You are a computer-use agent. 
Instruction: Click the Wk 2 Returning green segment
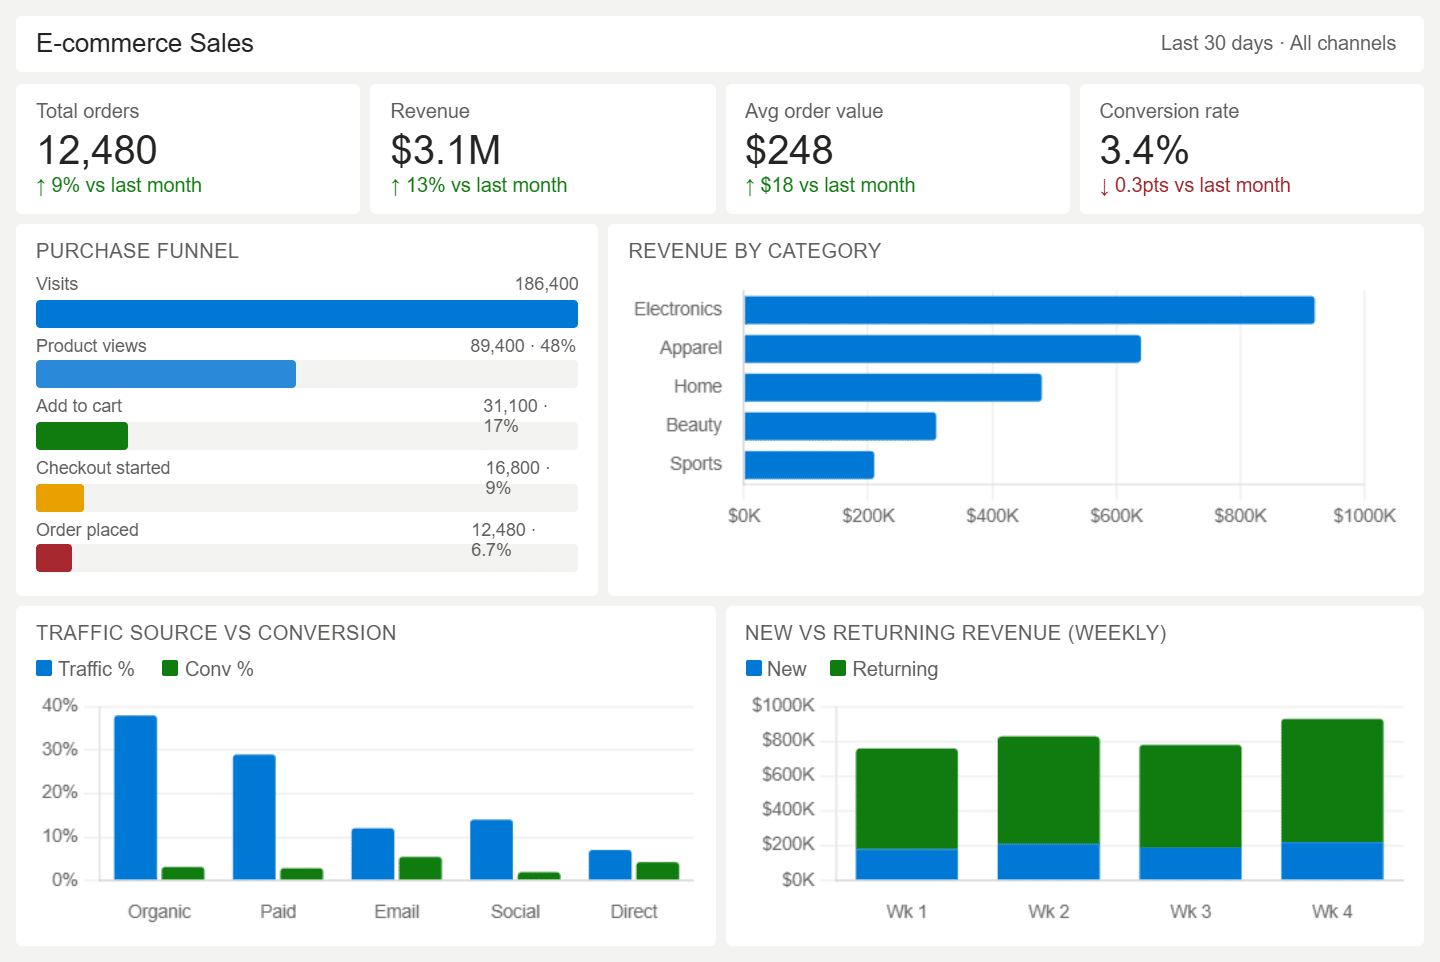(1049, 790)
